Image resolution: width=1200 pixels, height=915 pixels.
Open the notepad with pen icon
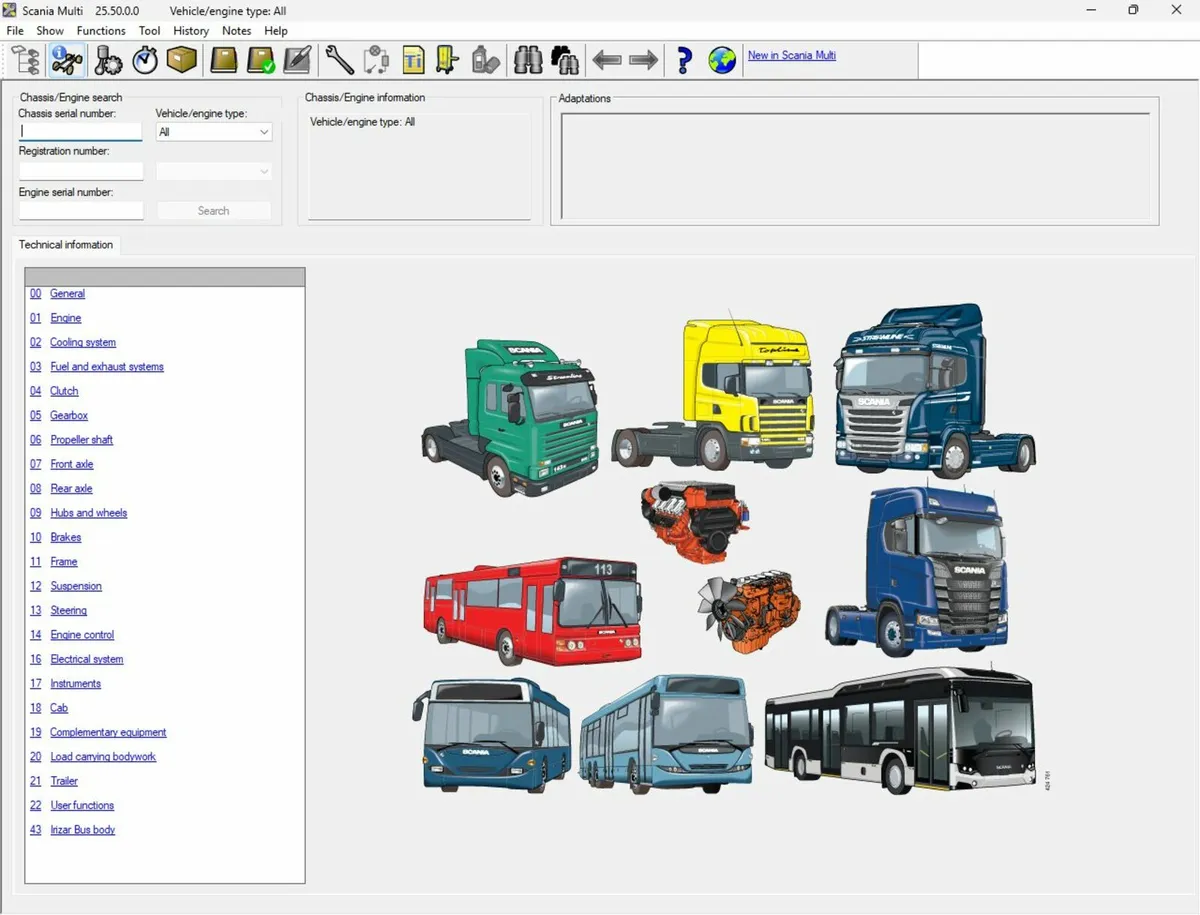click(x=296, y=60)
